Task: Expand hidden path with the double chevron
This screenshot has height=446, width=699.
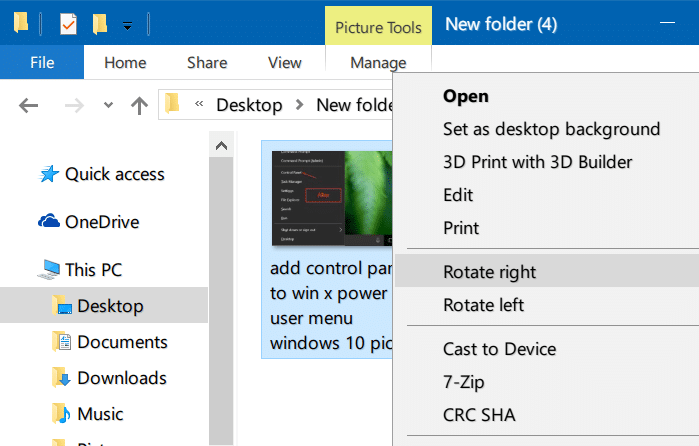Action: (x=199, y=103)
